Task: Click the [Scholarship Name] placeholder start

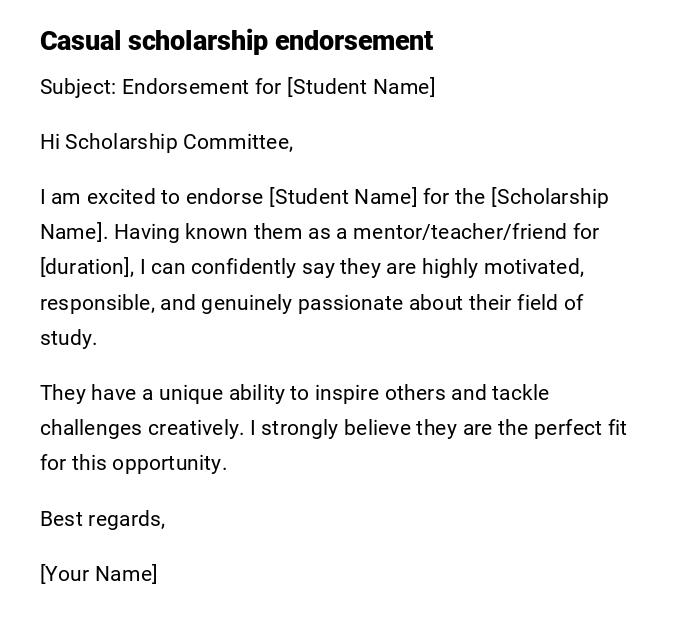Action: [549, 197]
